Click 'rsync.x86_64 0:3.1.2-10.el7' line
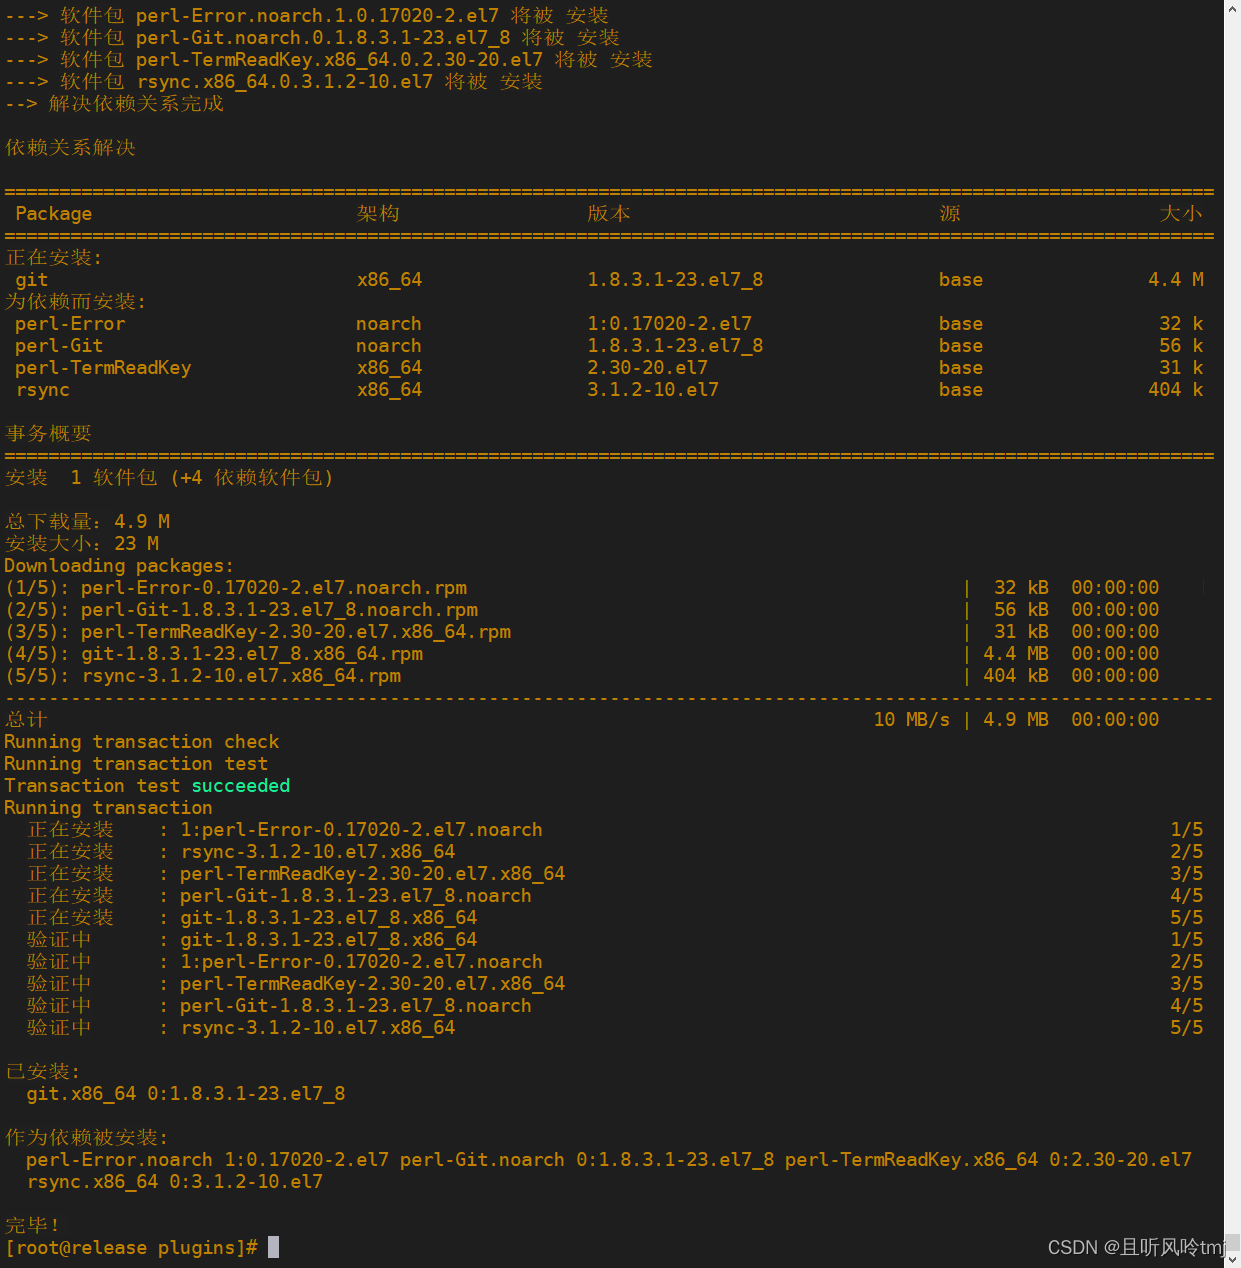1241x1268 pixels. tap(175, 1181)
